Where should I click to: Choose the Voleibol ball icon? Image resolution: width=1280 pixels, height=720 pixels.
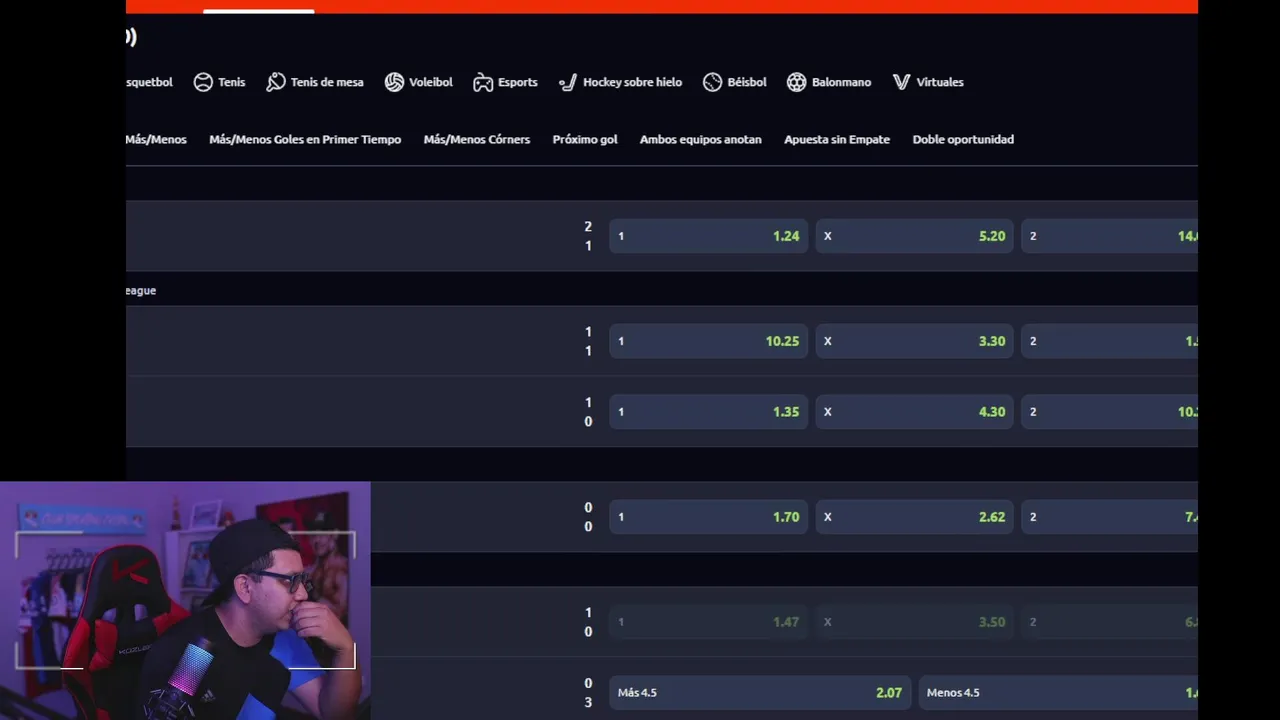tap(394, 82)
